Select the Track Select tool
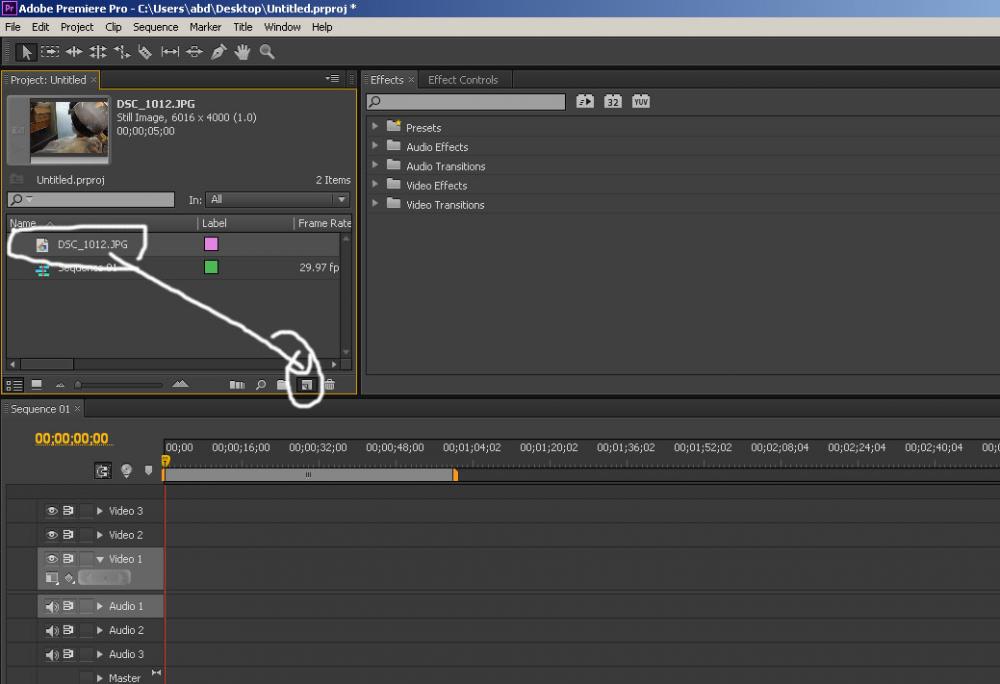This screenshot has height=684, width=1000. pyautogui.click(x=50, y=52)
